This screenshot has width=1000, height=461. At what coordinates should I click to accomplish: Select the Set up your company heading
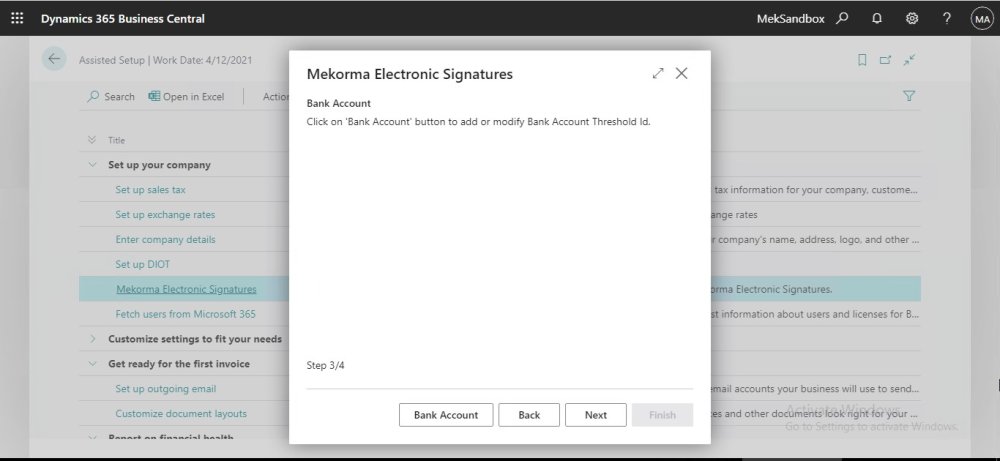click(159, 165)
